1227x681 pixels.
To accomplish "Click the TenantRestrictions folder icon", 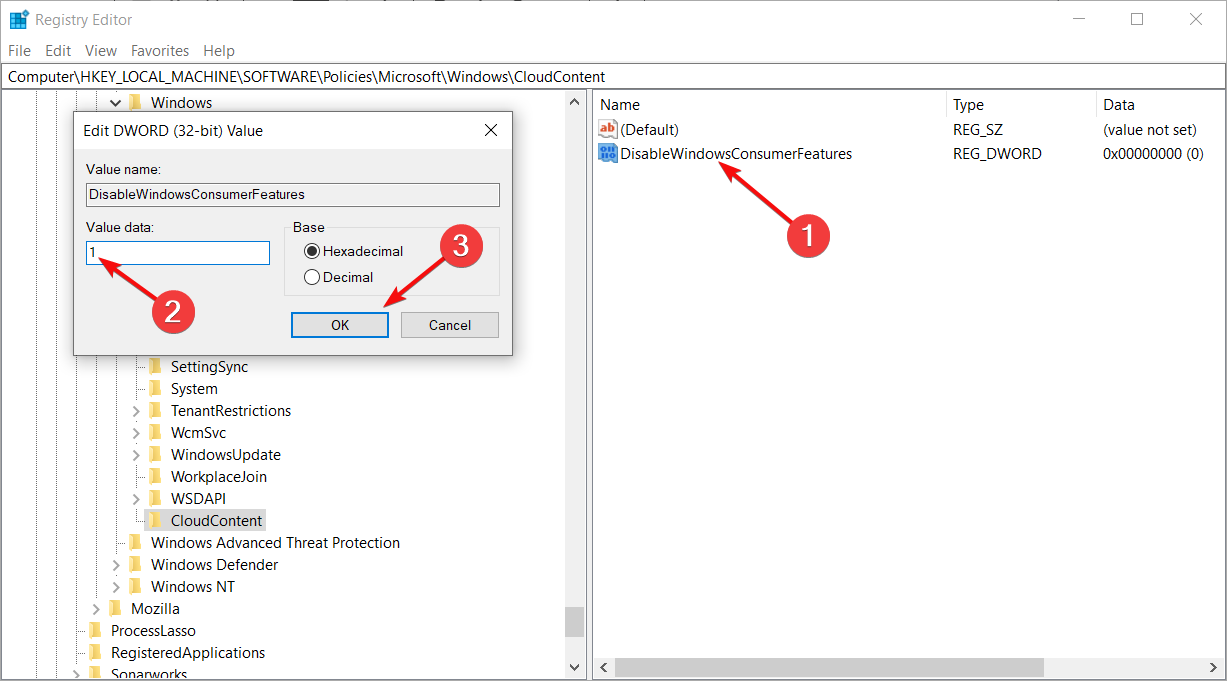I will 155,410.
